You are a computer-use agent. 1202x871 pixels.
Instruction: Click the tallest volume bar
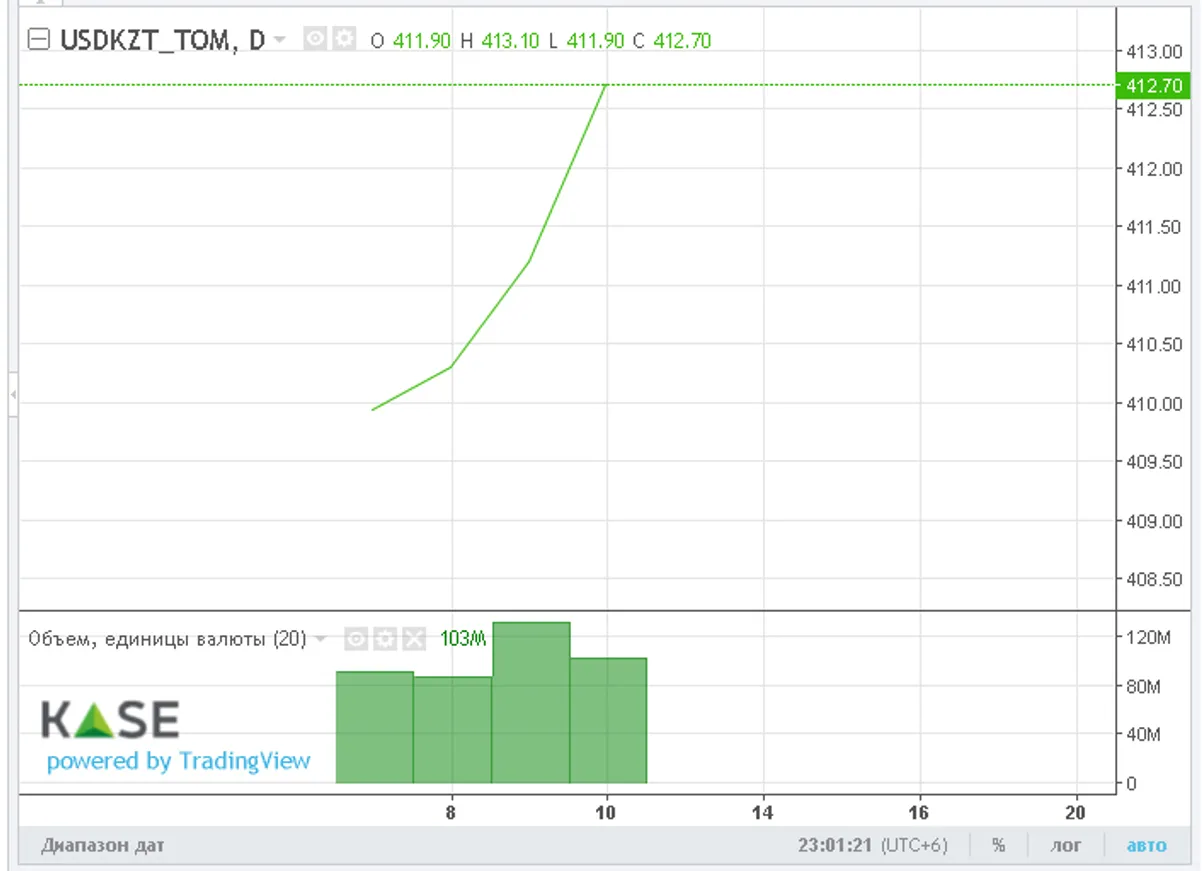click(x=531, y=702)
